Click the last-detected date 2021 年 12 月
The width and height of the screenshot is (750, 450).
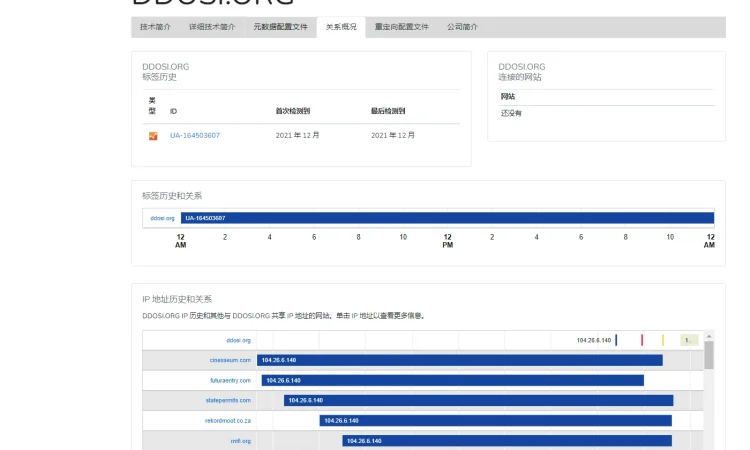(x=393, y=135)
